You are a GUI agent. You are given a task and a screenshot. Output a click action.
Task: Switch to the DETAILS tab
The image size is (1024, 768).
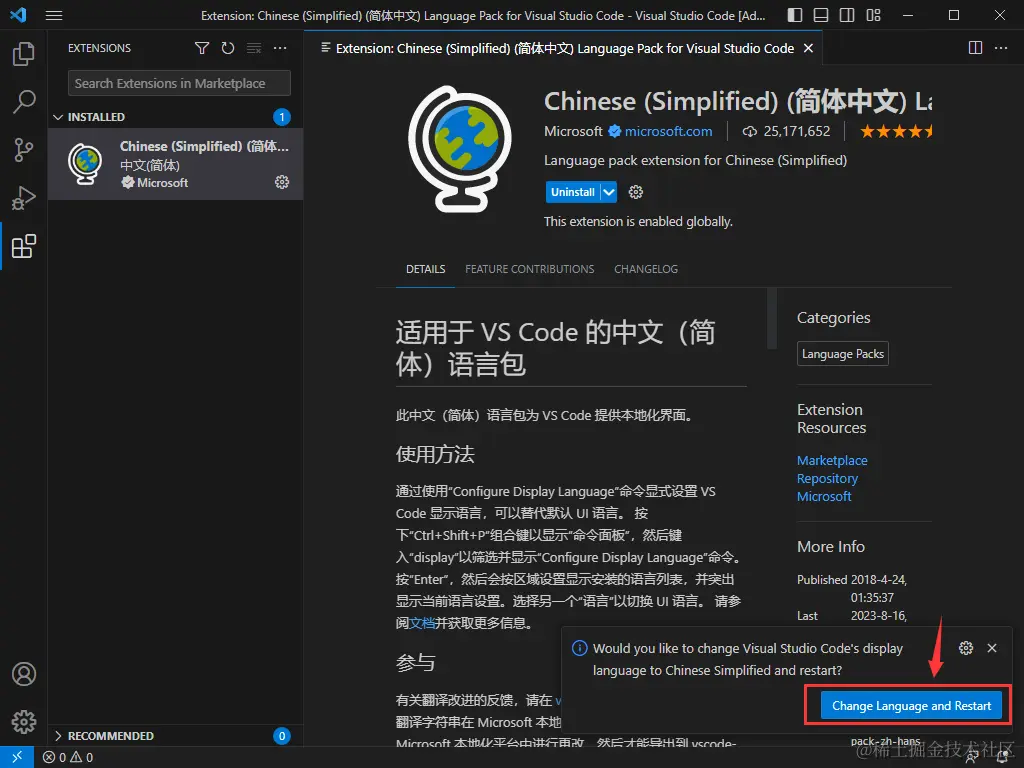[x=425, y=269]
